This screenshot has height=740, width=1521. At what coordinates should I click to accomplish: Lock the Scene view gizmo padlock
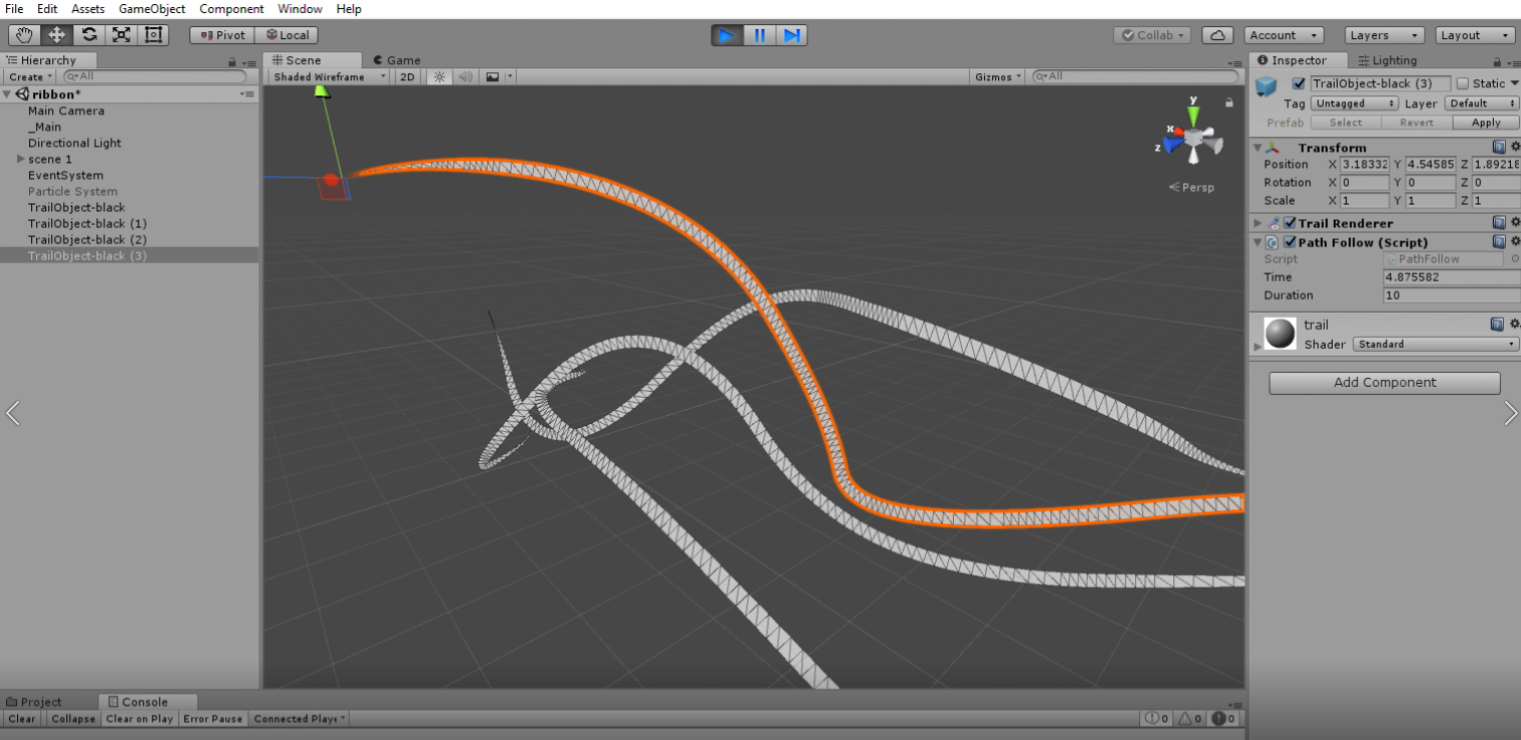point(1229,102)
